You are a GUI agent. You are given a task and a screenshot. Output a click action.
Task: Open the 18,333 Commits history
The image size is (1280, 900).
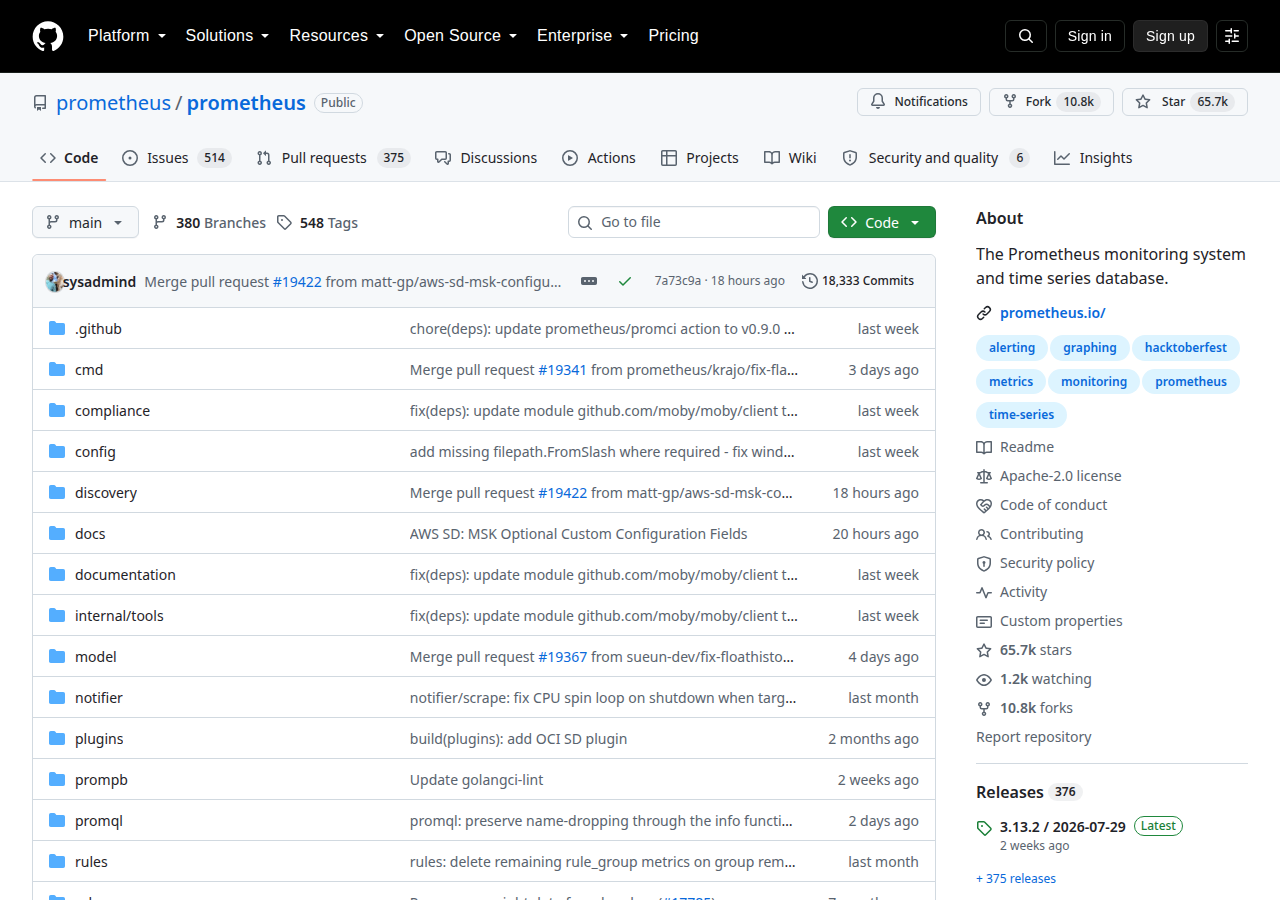tap(858, 281)
